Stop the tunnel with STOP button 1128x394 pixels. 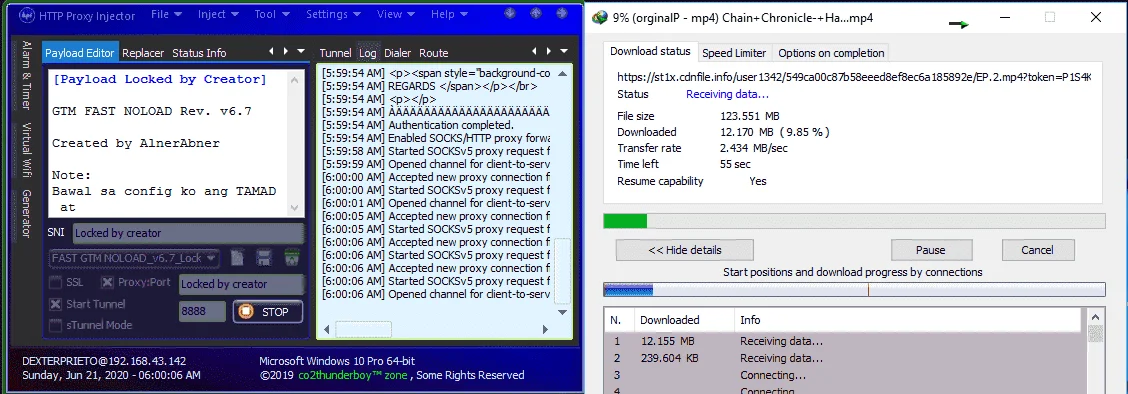click(268, 312)
